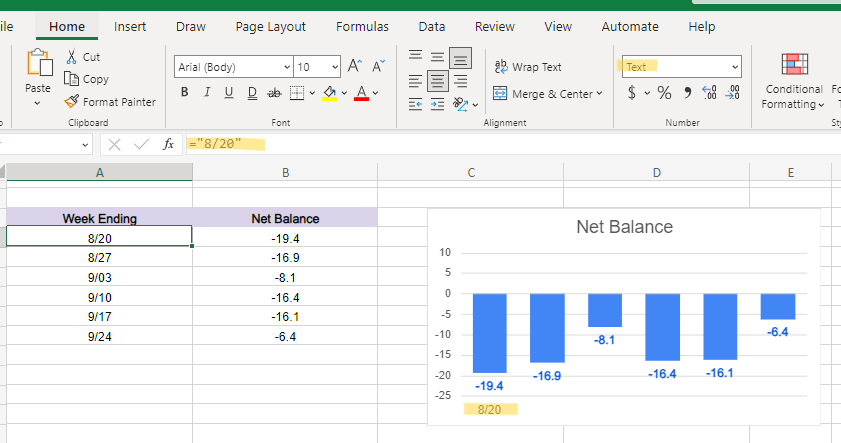
Task: Select the Net Balance header cell
Action: (x=285, y=218)
